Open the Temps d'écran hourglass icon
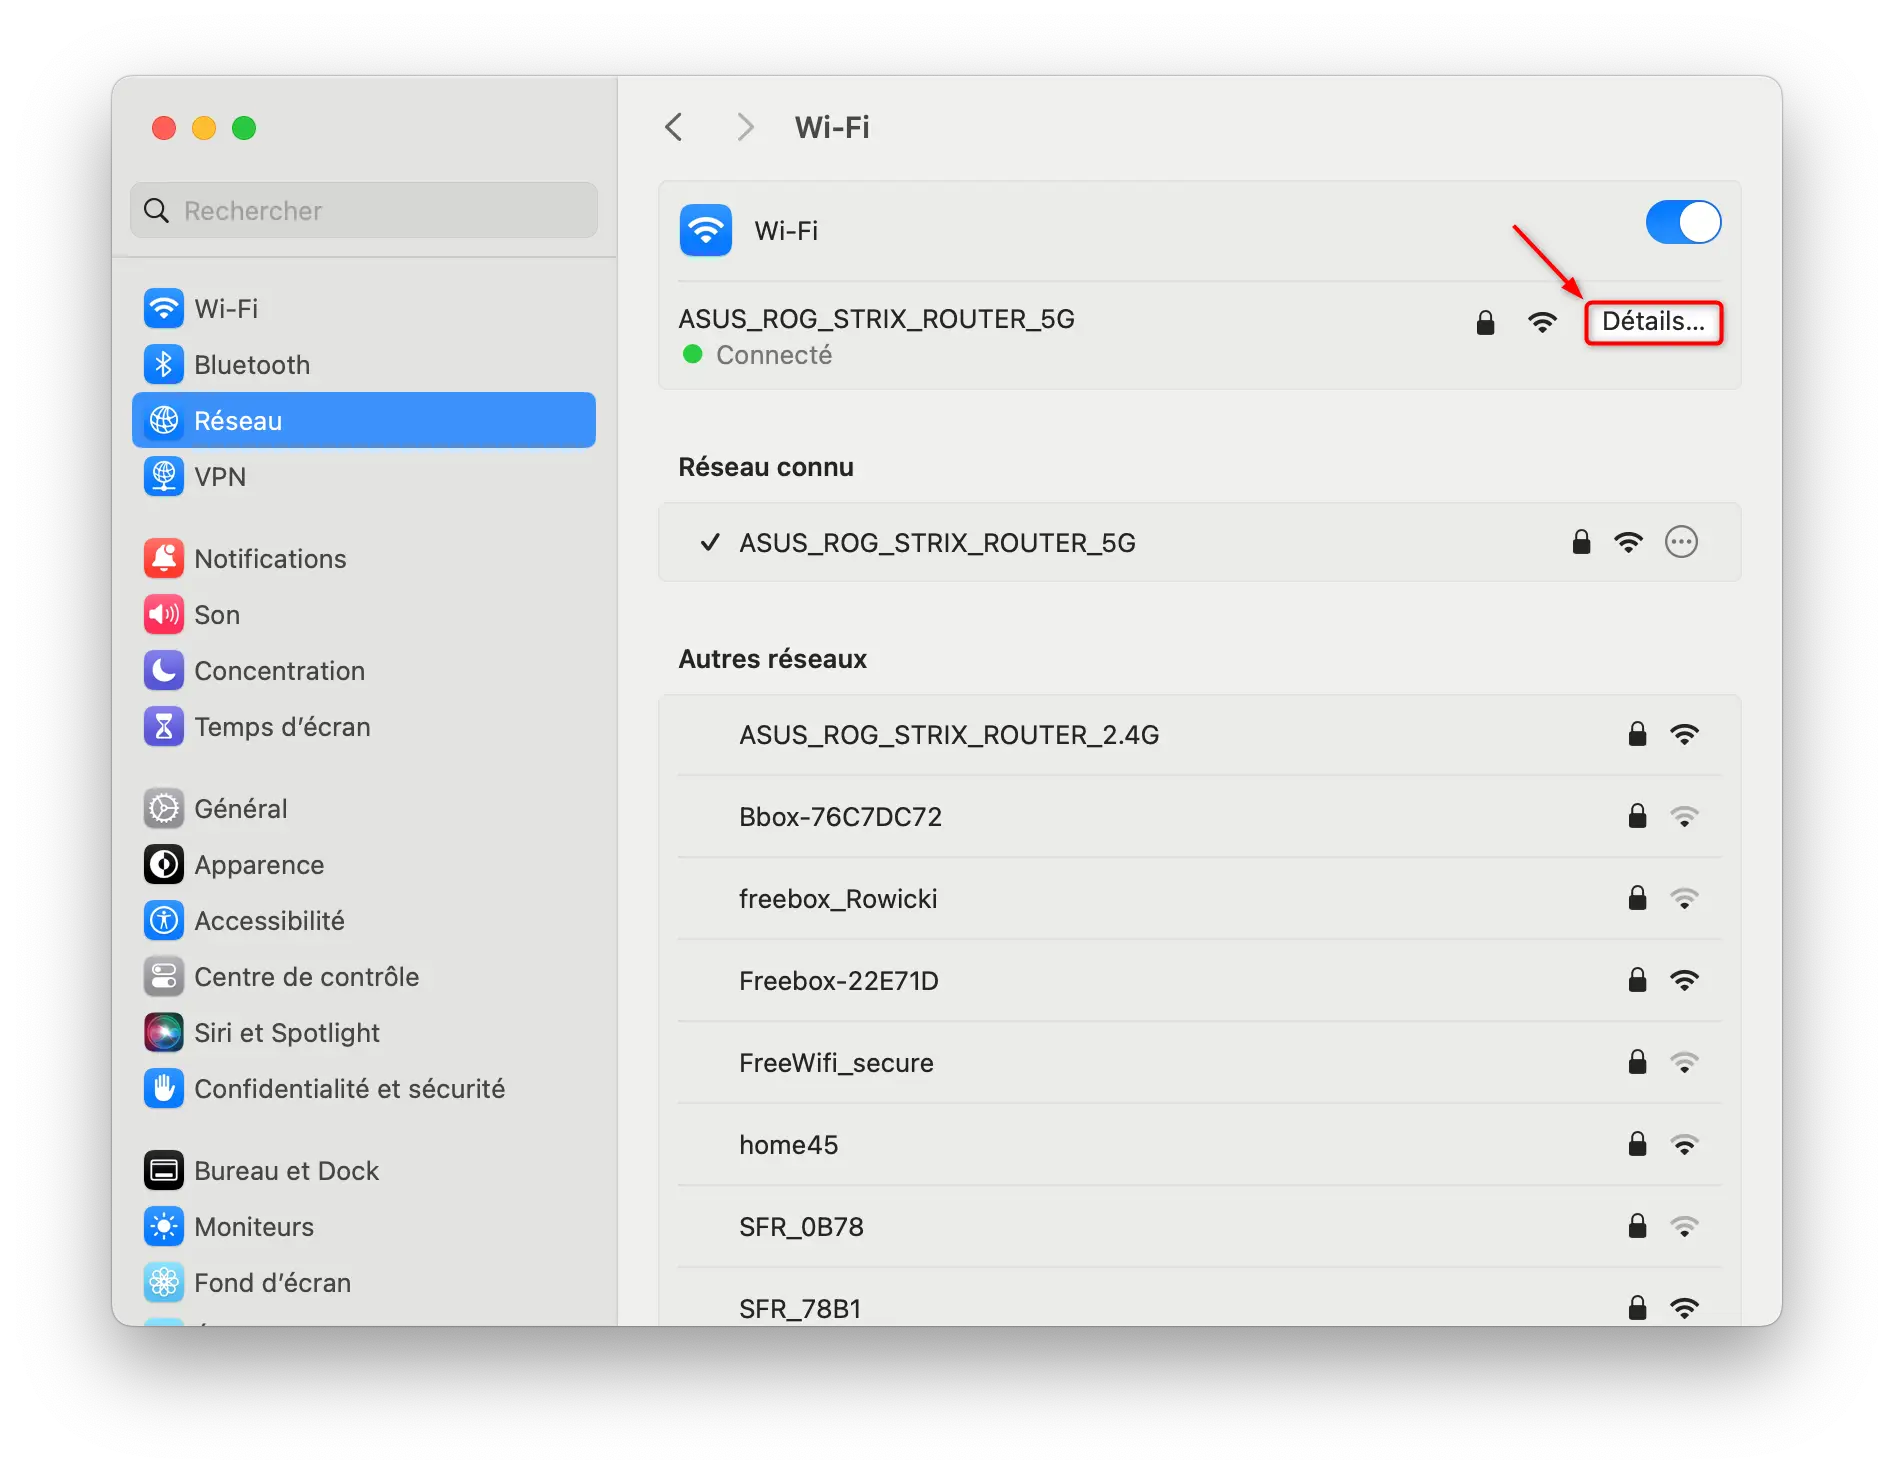1894x1474 pixels. coord(164,726)
